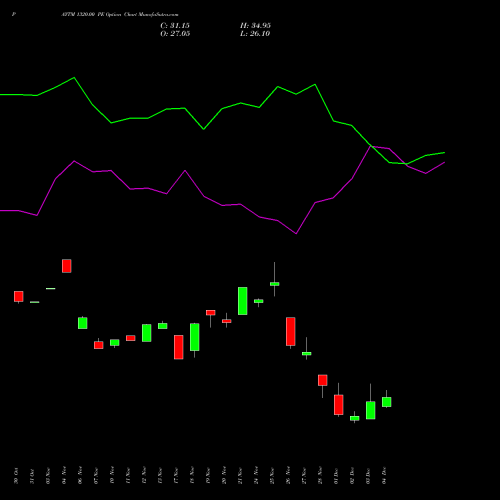Click the 02 Dec date label
The width and height of the screenshot is (500, 500).
(x=352, y=476)
